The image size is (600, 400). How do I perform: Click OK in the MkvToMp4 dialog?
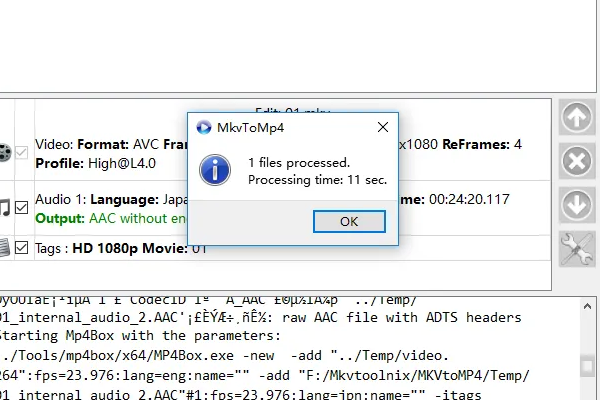point(349,221)
